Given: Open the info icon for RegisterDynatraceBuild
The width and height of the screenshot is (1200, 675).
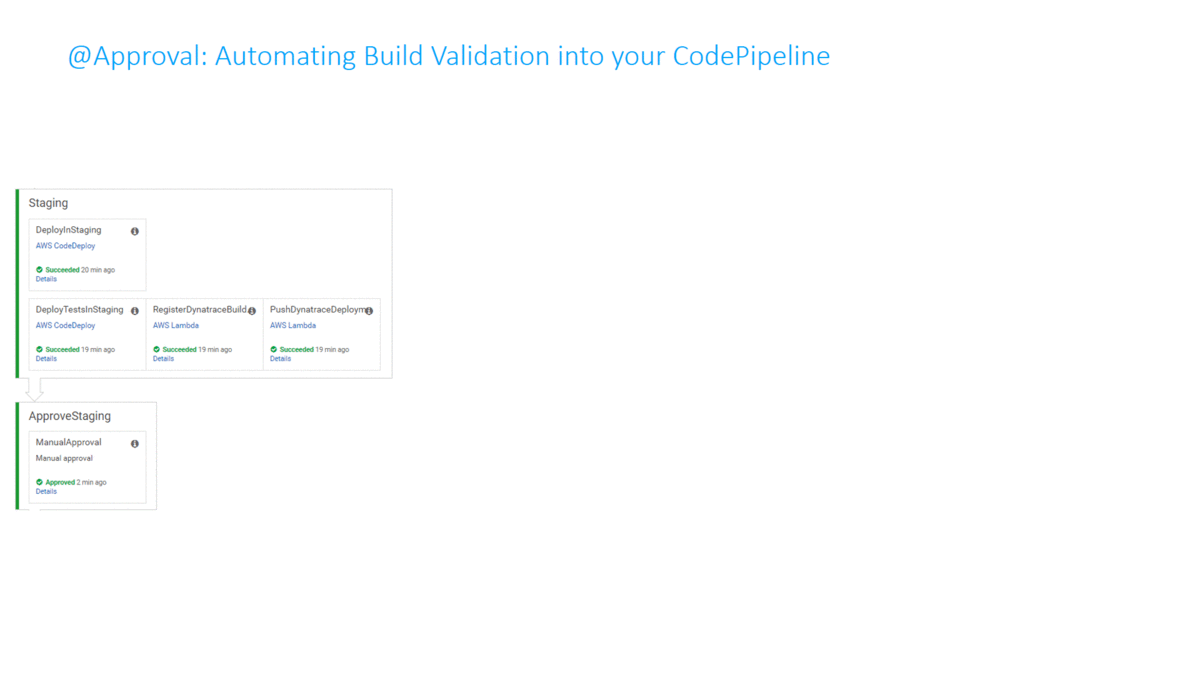Looking at the screenshot, I should [x=252, y=311].
